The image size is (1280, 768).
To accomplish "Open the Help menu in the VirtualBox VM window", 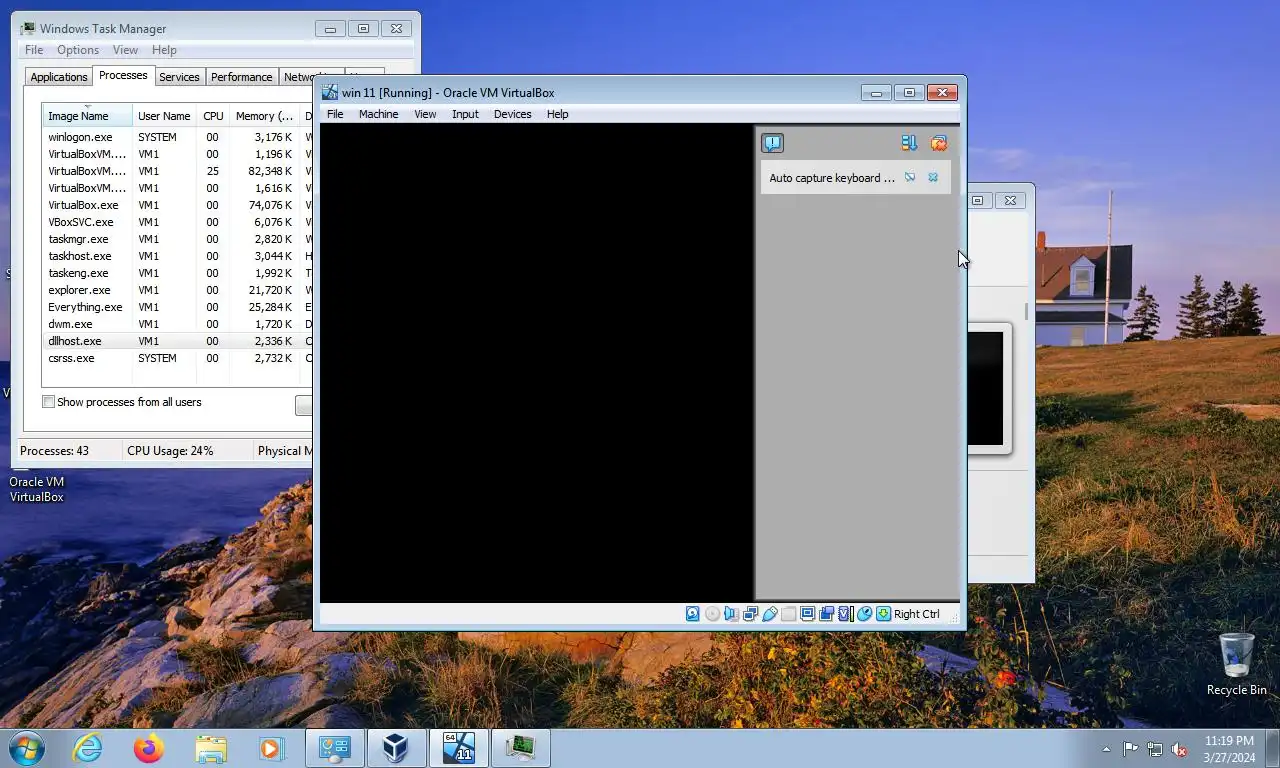I will (x=557, y=114).
